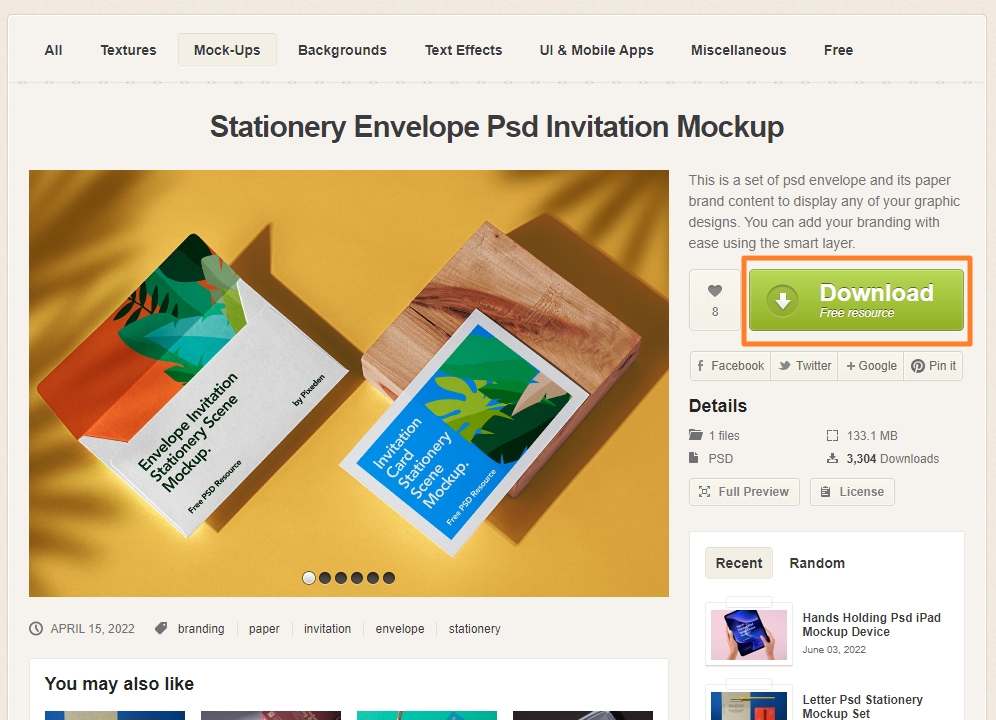The height and width of the screenshot is (720, 996).
Task: Click the clock icon beside April 15, 2022
Action: tap(36, 628)
